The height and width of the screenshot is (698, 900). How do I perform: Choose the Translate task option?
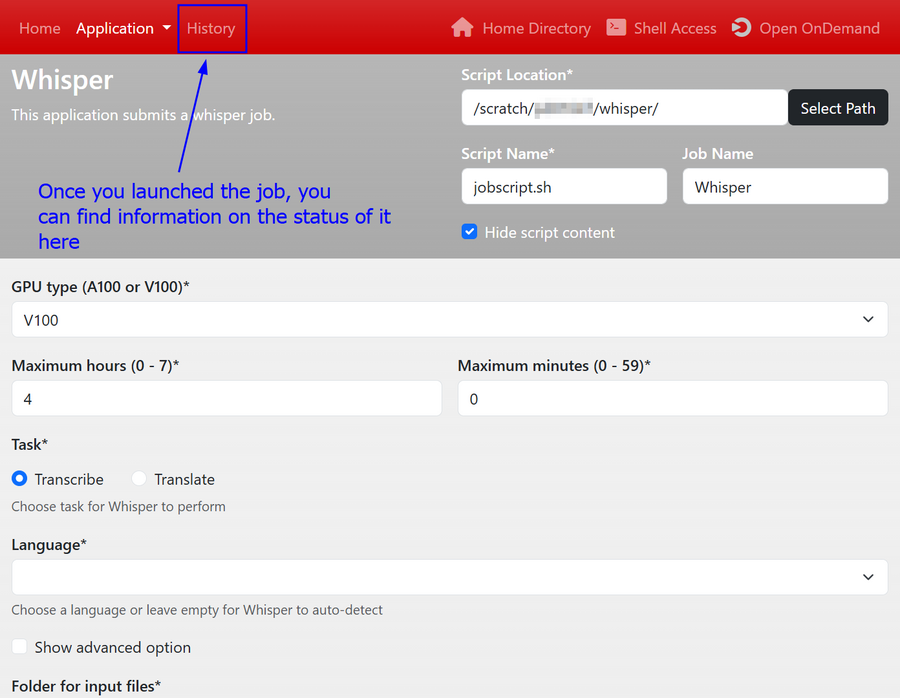pos(139,479)
